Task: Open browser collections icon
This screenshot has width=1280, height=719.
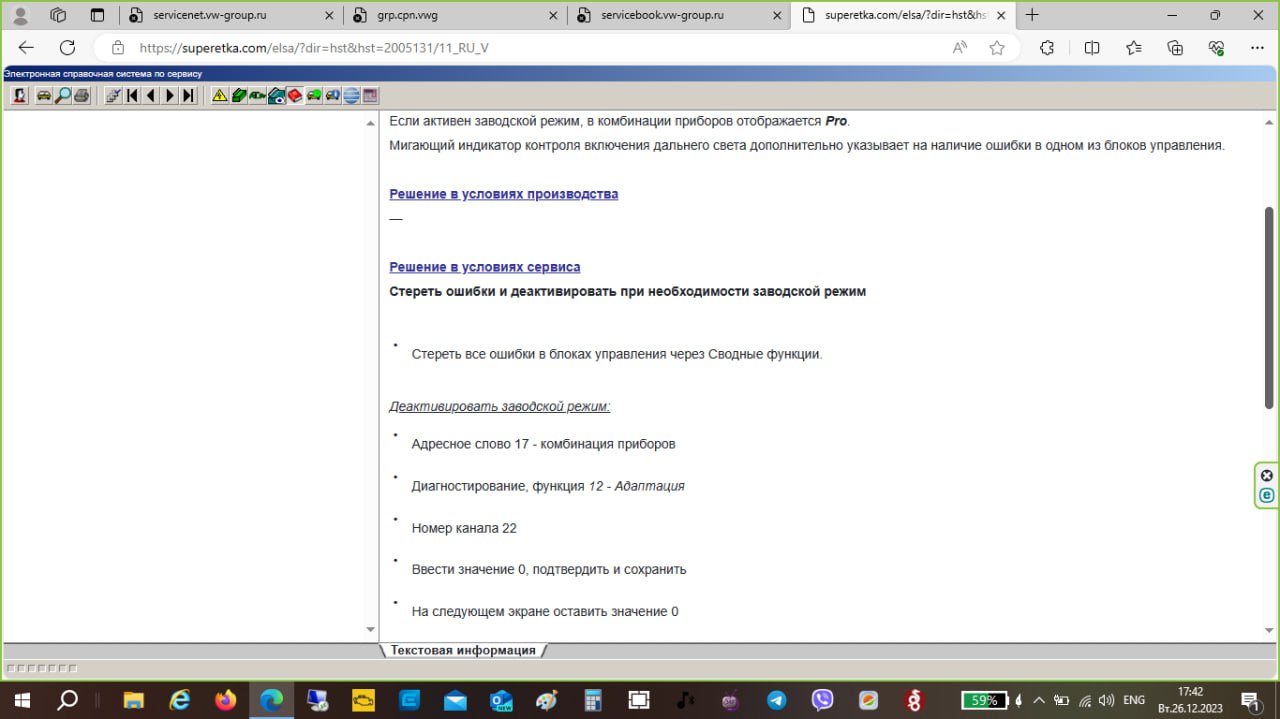Action: (1176, 47)
